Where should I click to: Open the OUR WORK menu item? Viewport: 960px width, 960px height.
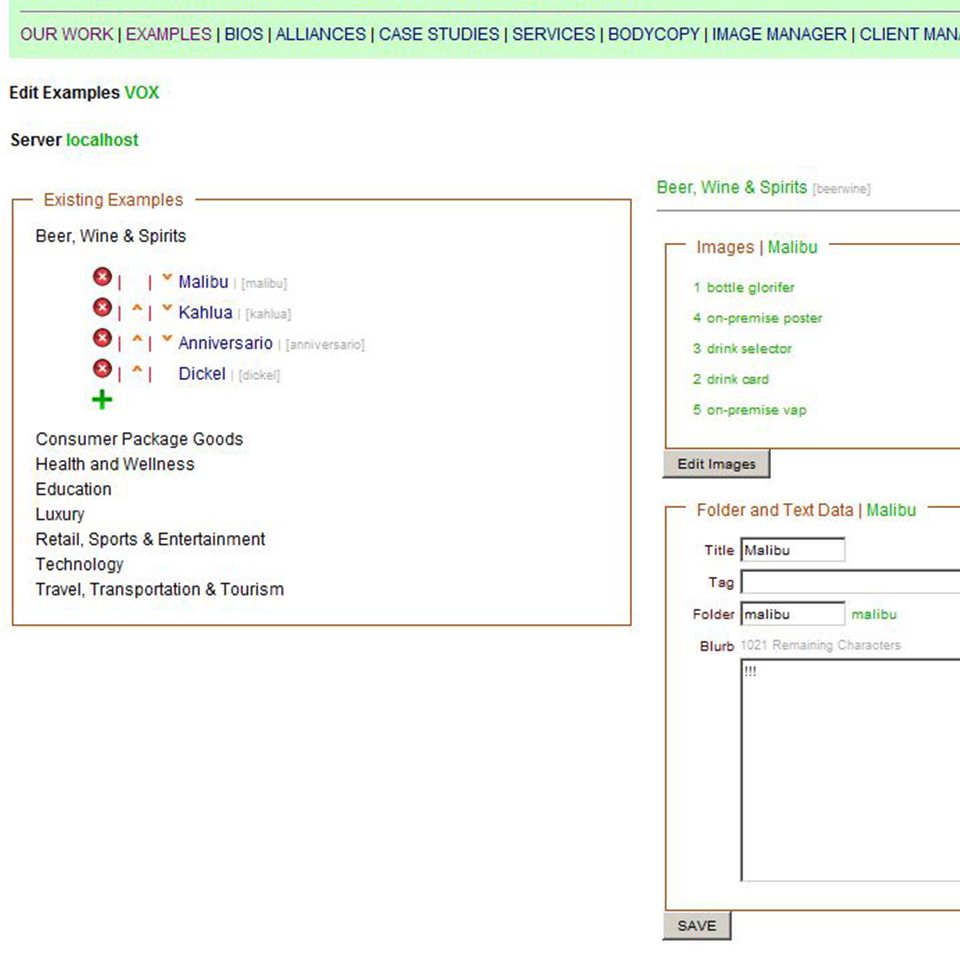click(x=67, y=34)
